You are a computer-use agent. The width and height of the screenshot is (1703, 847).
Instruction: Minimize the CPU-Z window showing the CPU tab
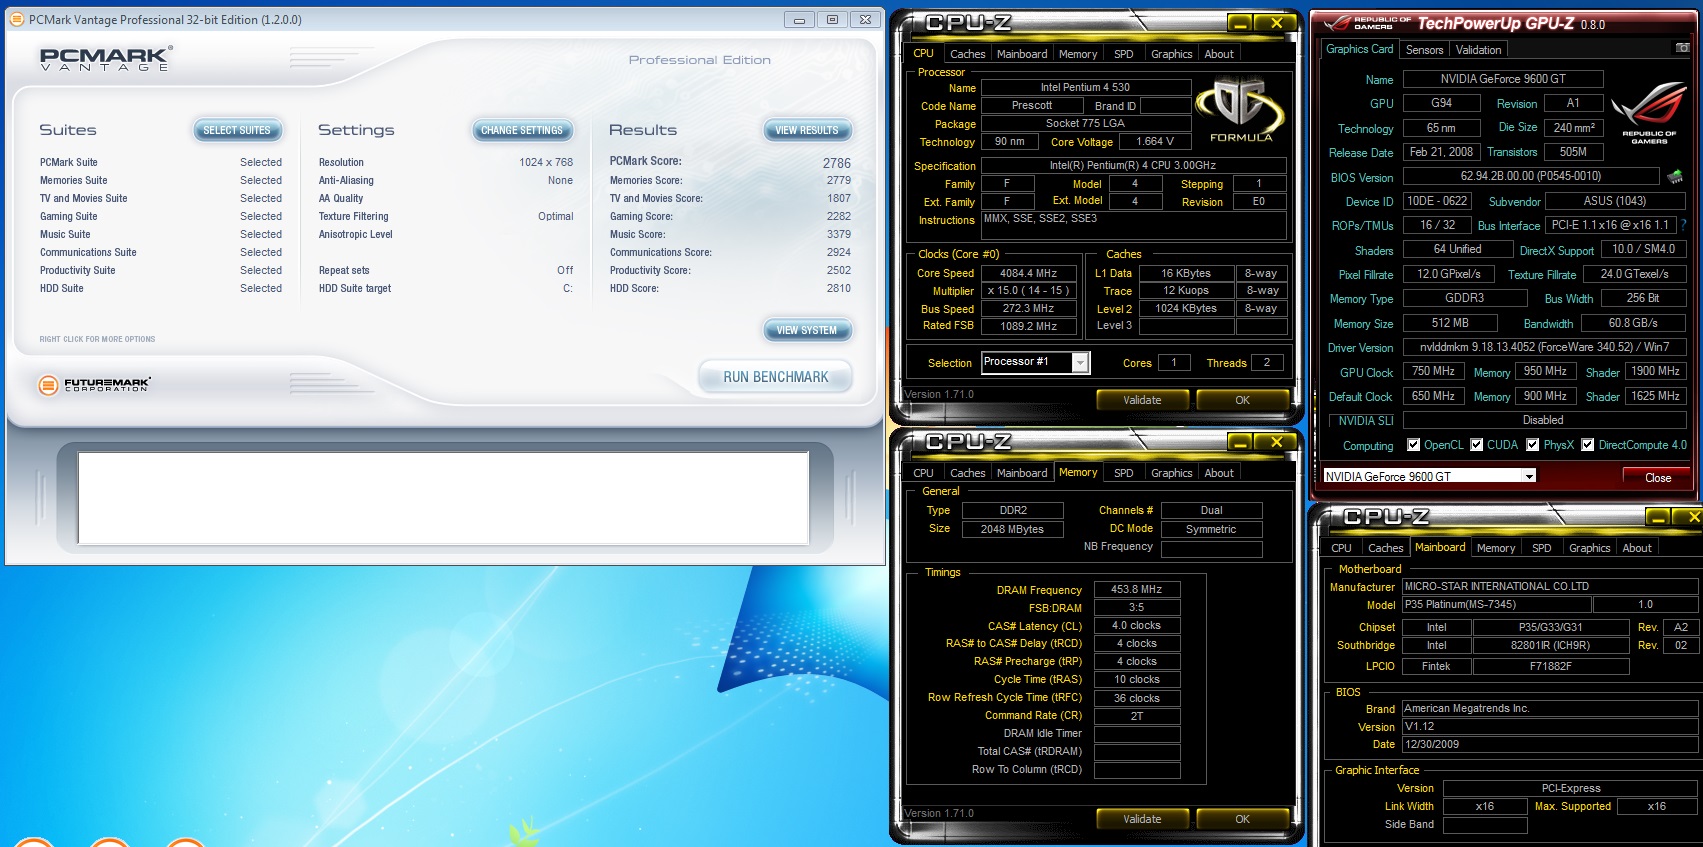1240,23
